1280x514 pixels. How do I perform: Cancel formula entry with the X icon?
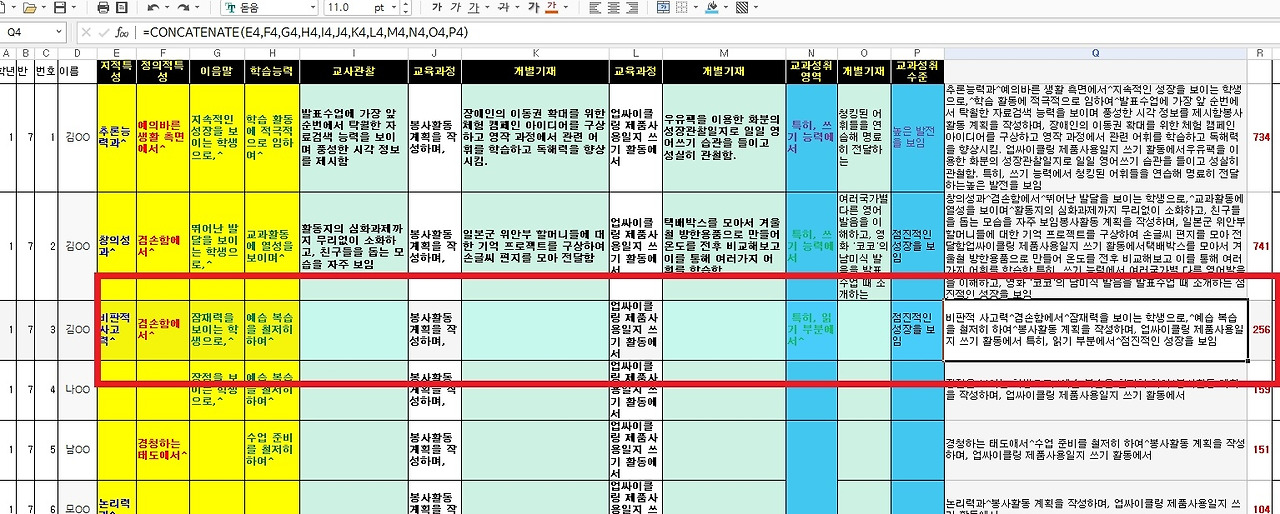click(86, 33)
